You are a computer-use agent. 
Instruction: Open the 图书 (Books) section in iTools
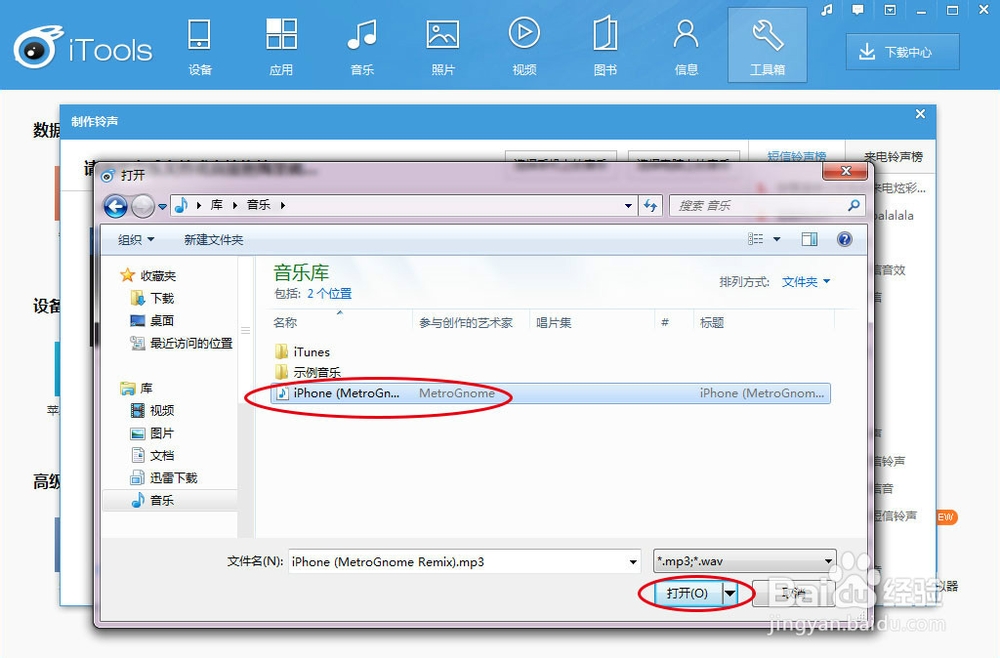click(x=605, y=47)
